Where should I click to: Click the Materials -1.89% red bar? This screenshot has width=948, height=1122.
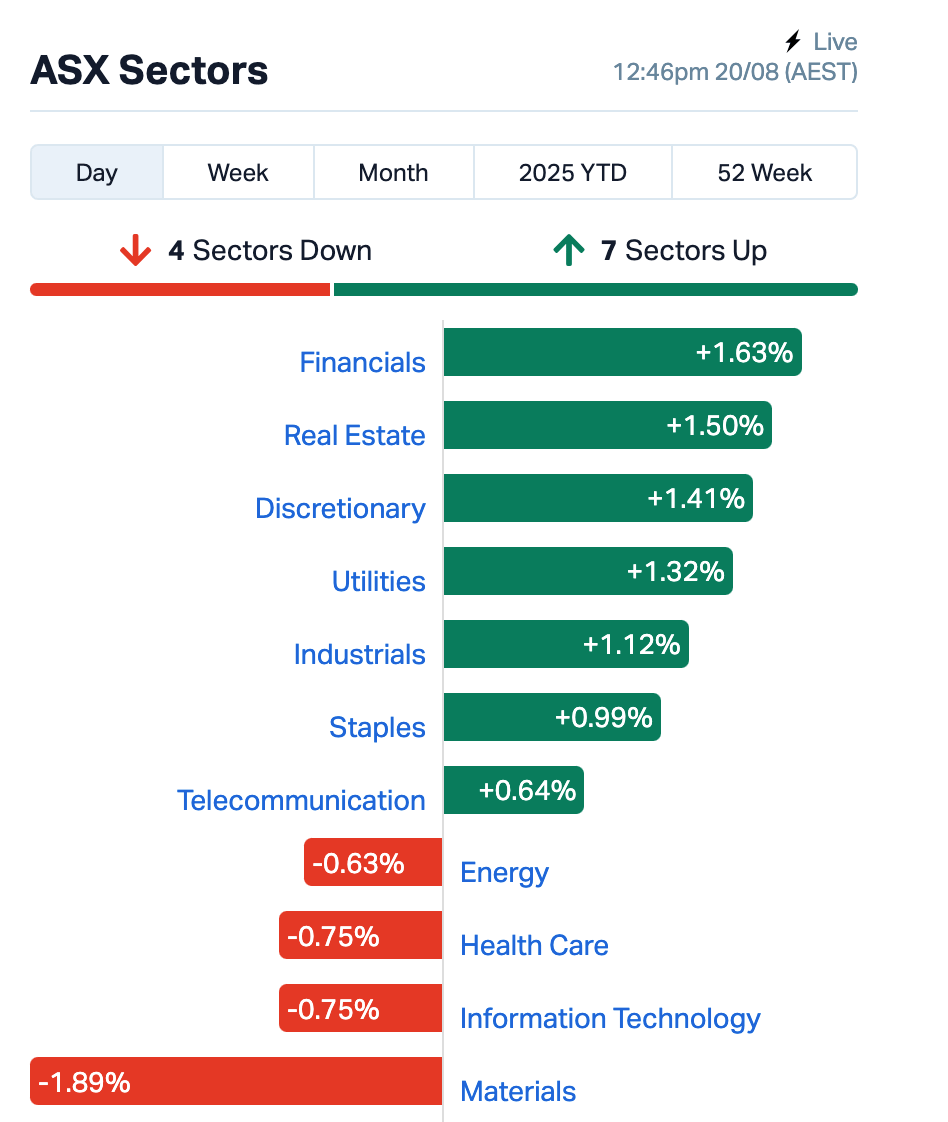point(236,1081)
